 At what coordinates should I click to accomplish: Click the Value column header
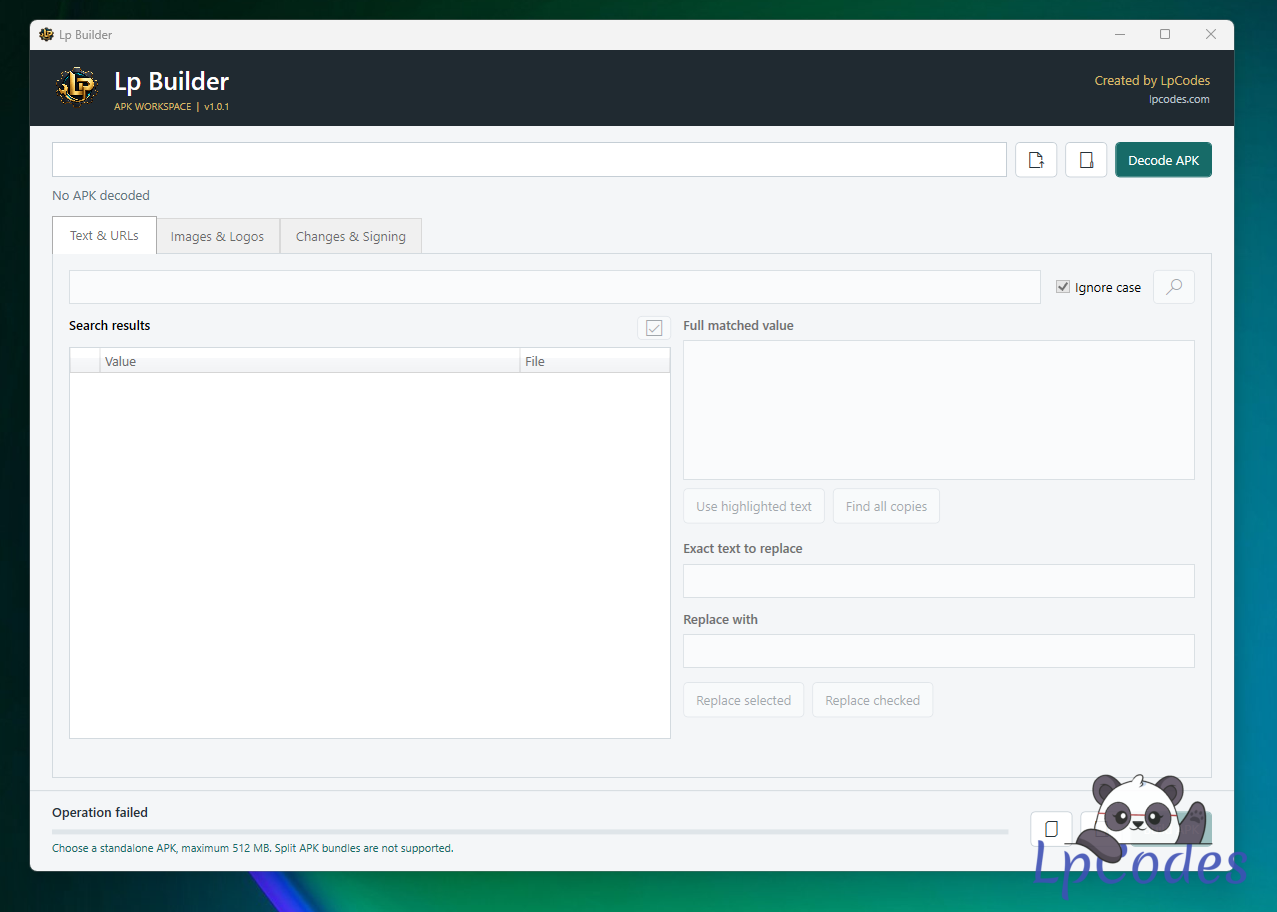(x=310, y=361)
